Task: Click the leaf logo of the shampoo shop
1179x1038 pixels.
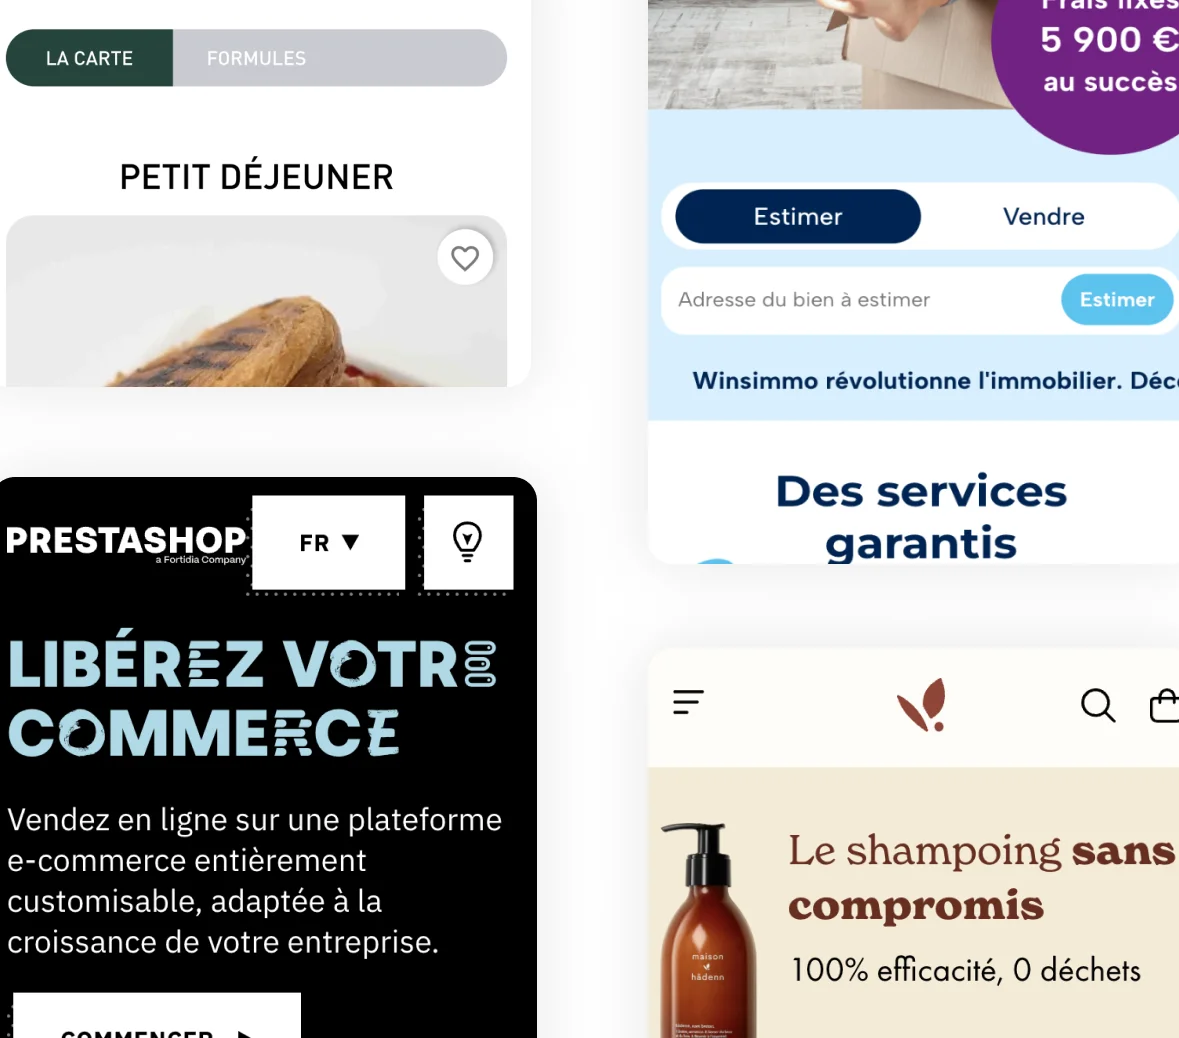Action: (x=922, y=705)
